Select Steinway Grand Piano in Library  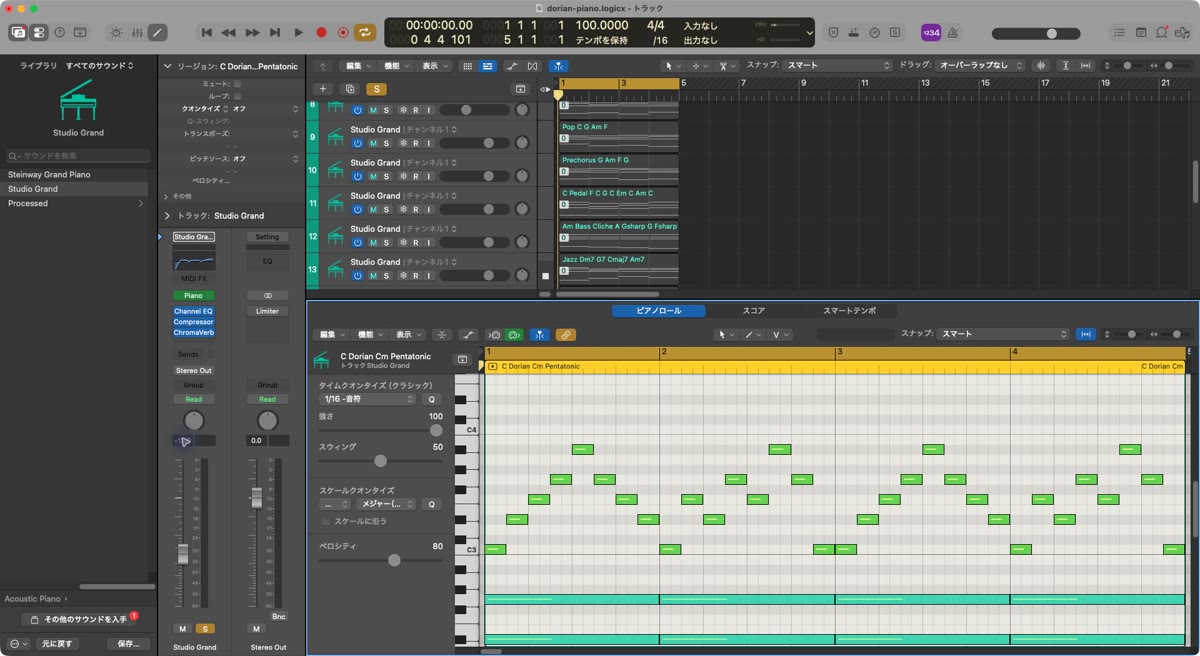tap(75, 174)
